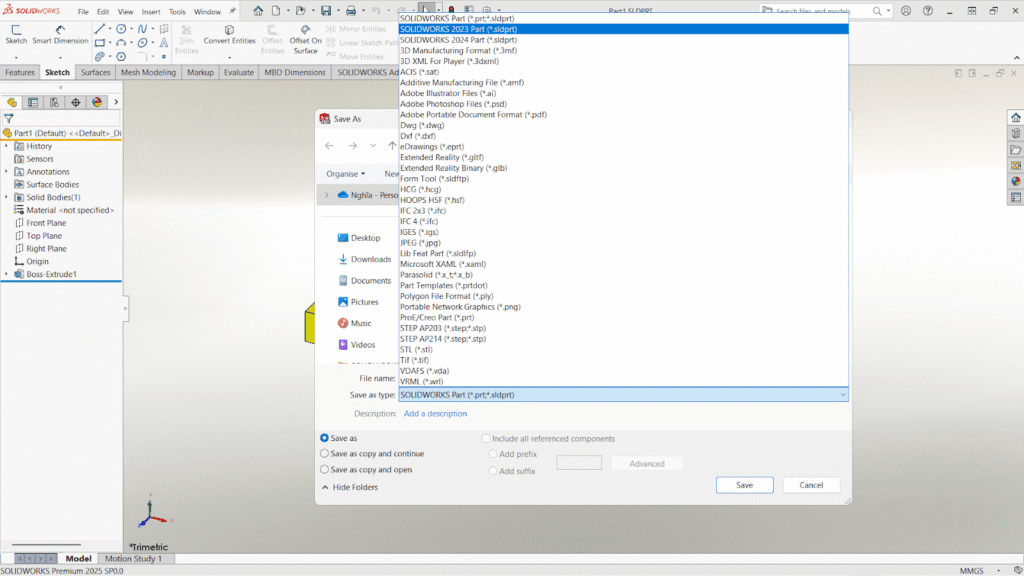Click the Print icon in toolbar
Image resolution: width=1024 pixels, height=576 pixels.
[351, 11]
